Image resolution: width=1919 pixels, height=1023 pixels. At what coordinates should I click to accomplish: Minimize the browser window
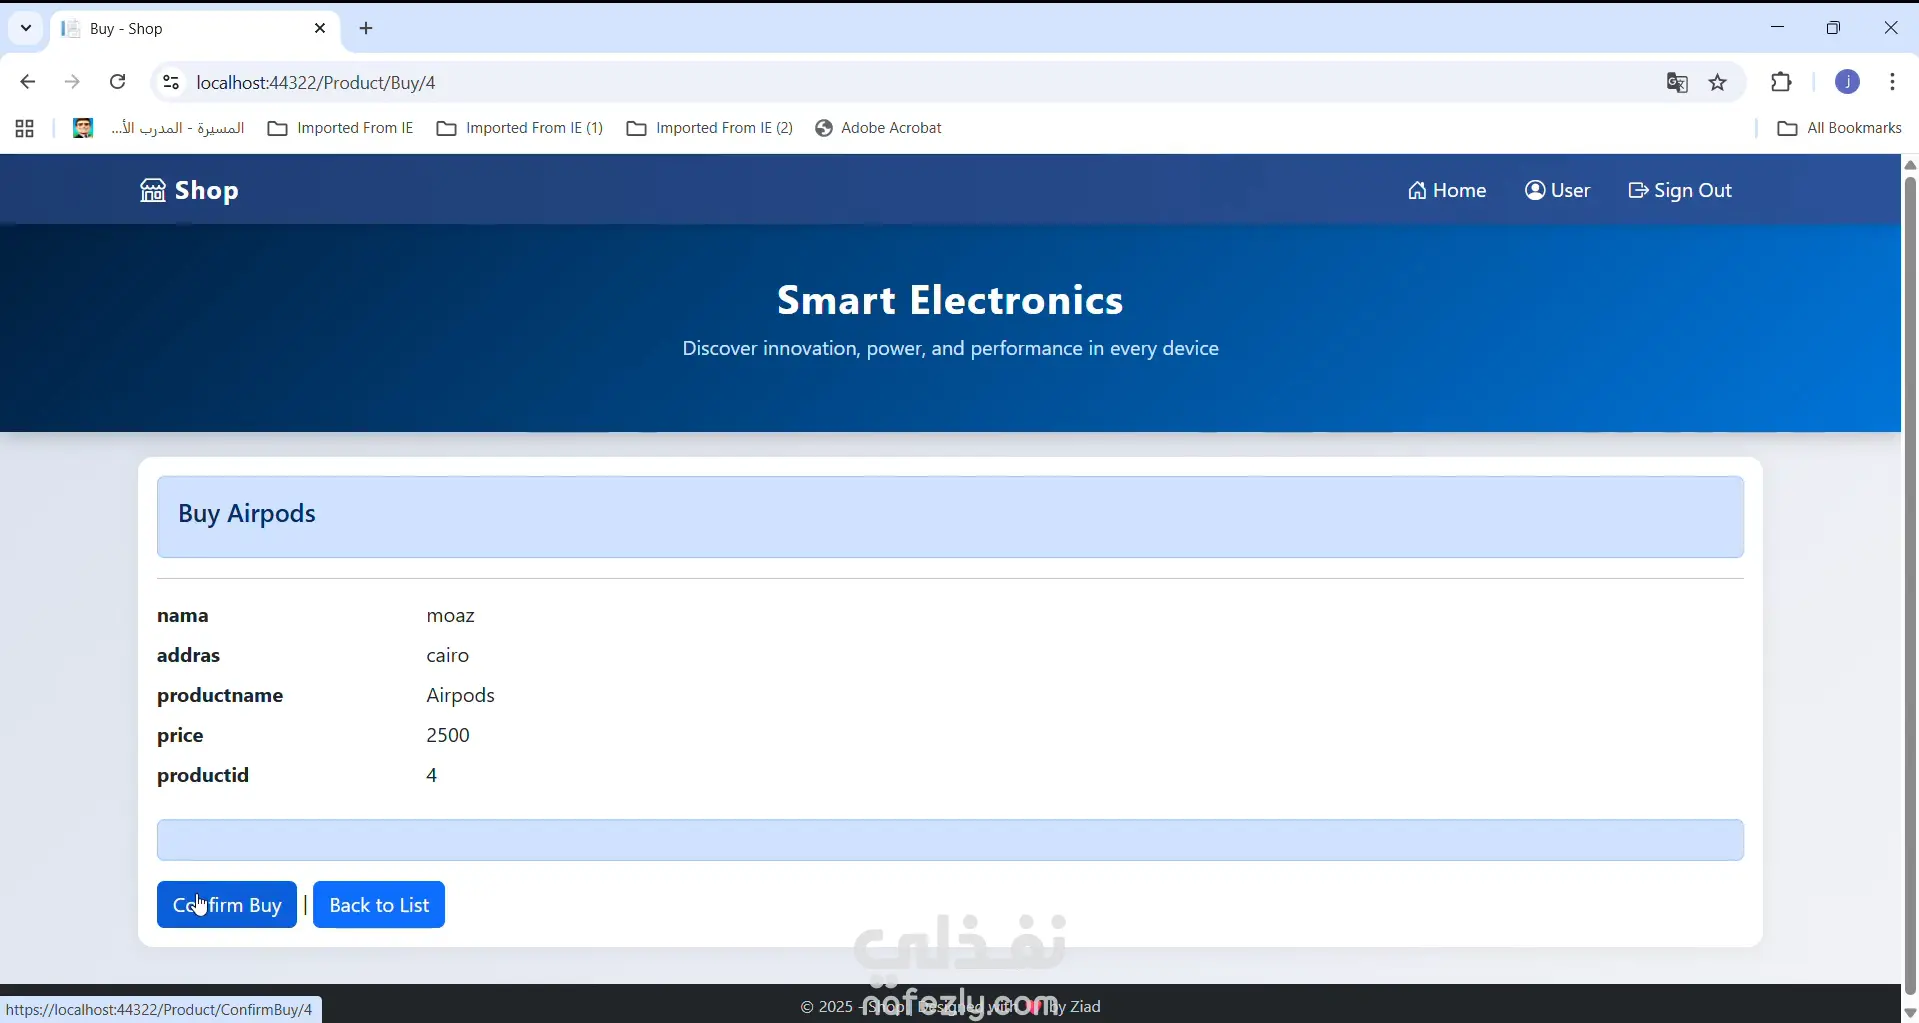pyautogui.click(x=1778, y=28)
